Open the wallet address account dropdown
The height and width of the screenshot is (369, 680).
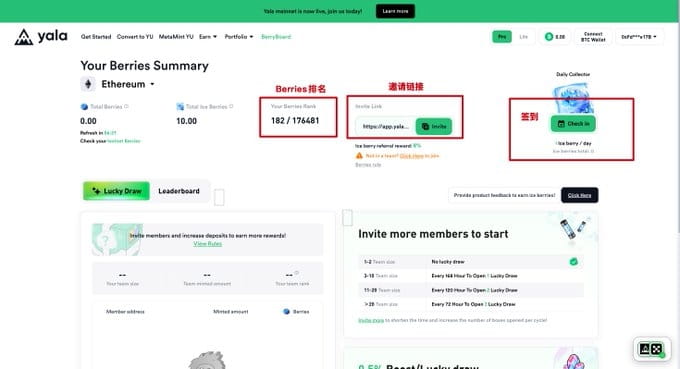coord(639,37)
